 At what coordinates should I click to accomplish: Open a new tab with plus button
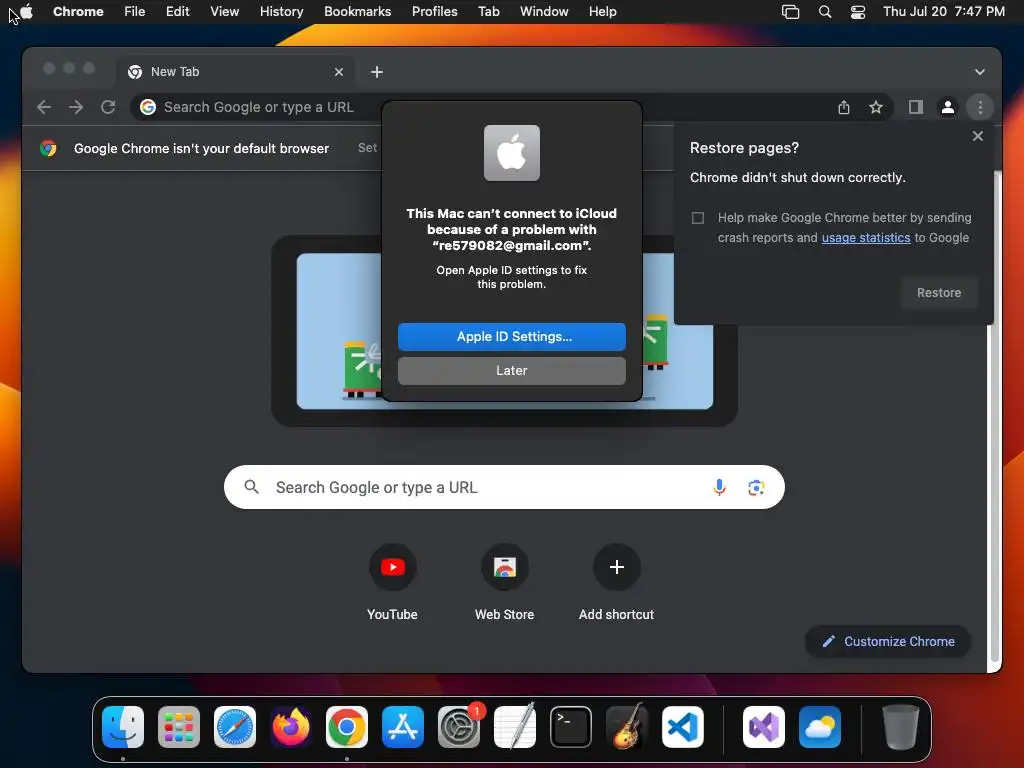coord(377,72)
